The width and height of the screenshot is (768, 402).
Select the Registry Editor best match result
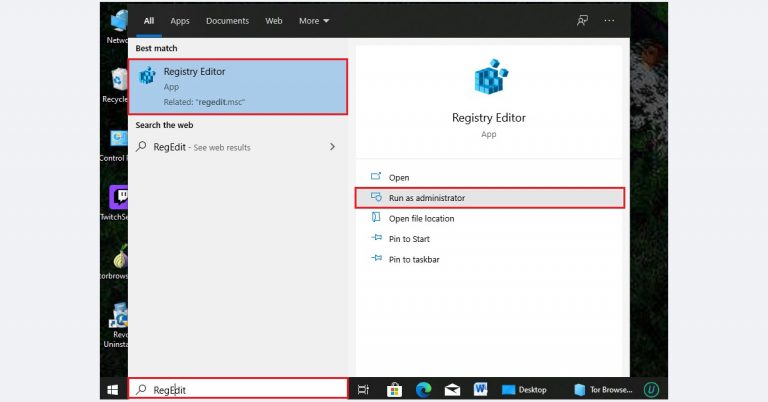[x=238, y=86]
